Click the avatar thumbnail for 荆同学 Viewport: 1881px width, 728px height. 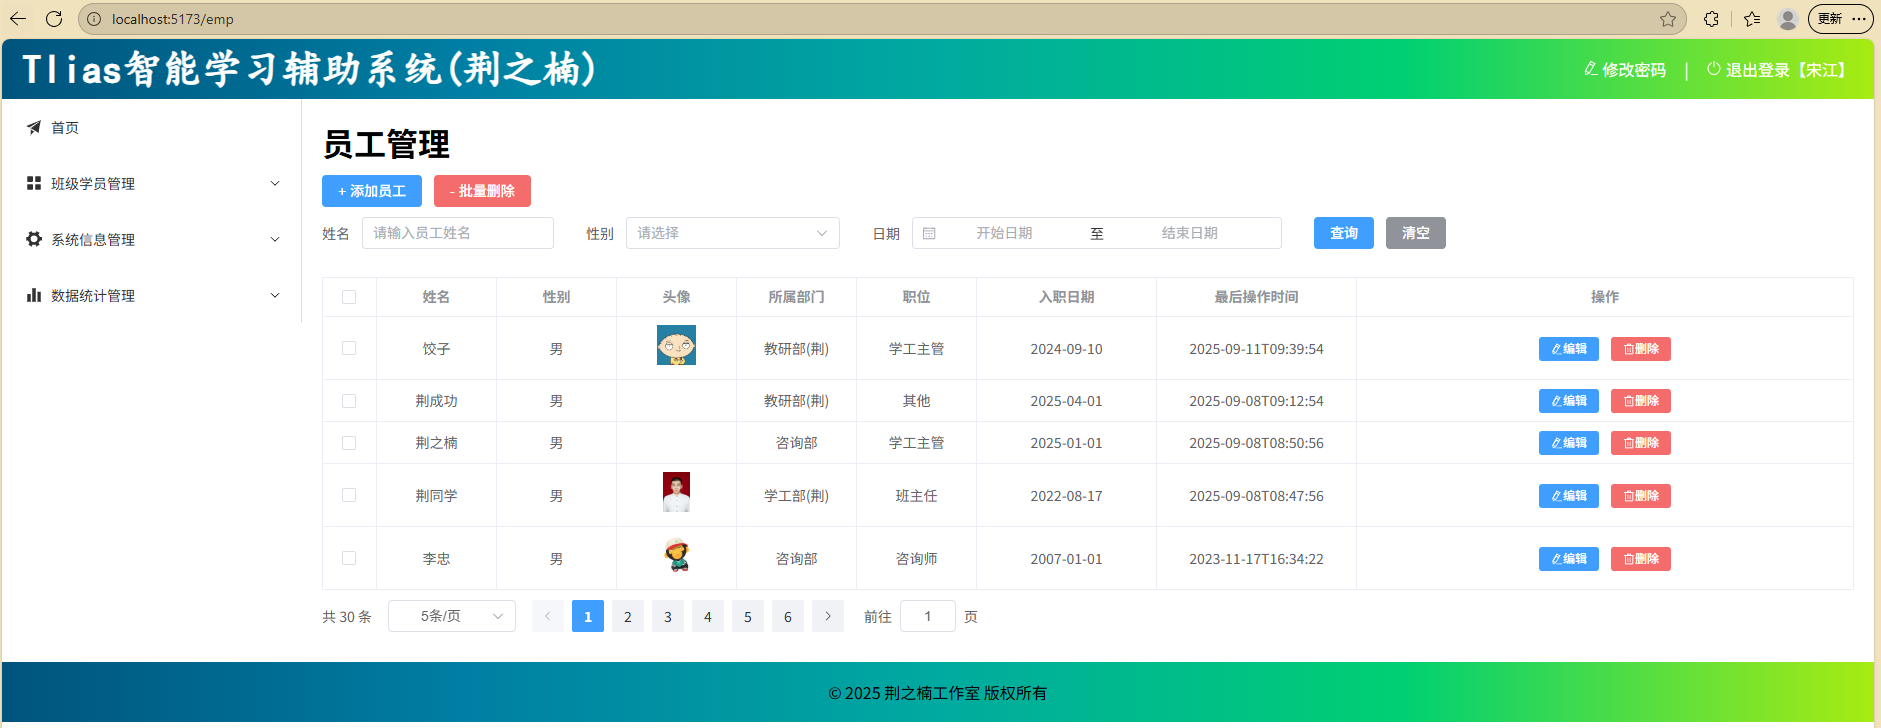676,492
